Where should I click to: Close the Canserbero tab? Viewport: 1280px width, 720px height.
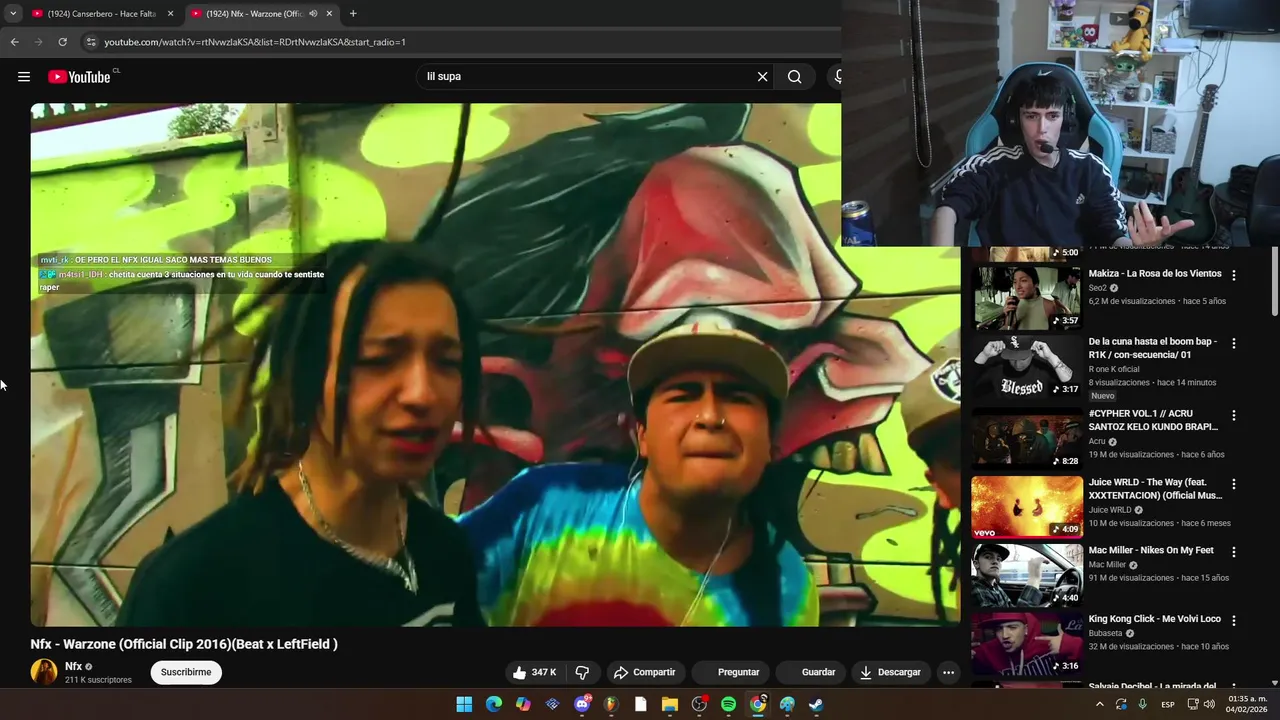pos(170,14)
